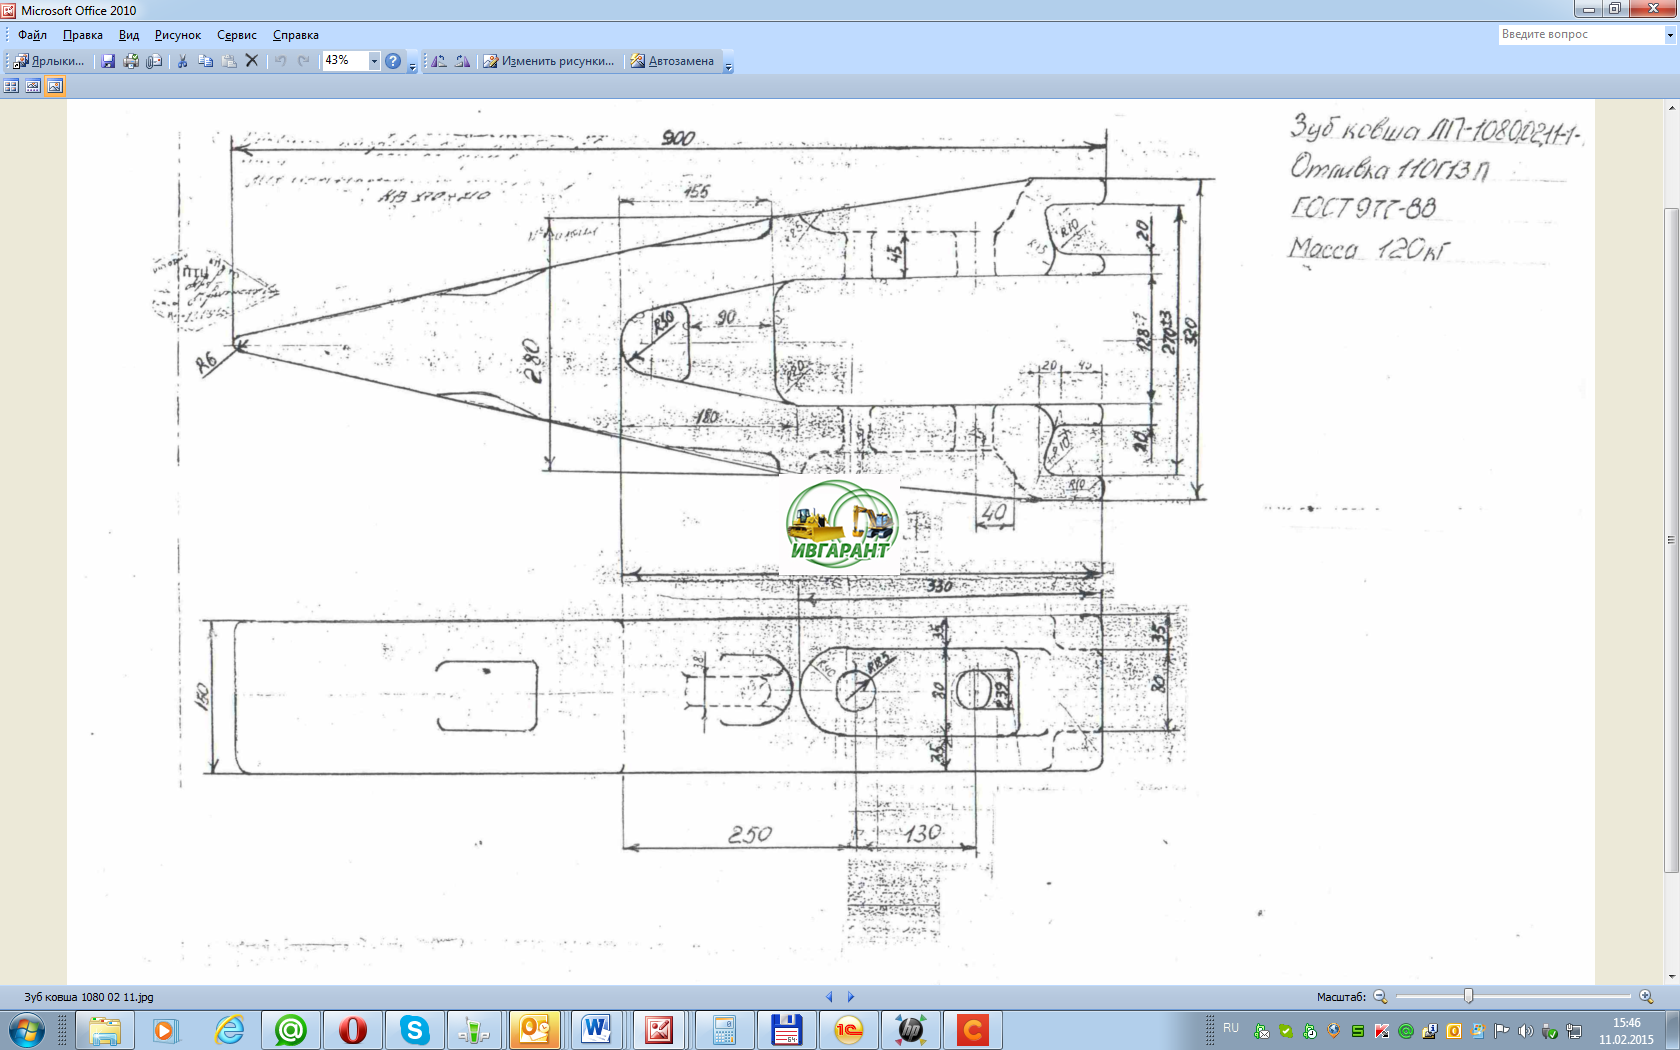Click the volume speaker tray icon
The height and width of the screenshot is (1050, 1680).
tap(1525, 1031)
